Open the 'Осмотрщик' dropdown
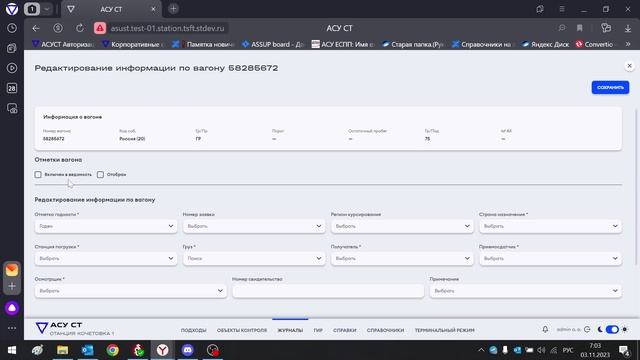Screen dimensions: 640x360 [131, 291]
